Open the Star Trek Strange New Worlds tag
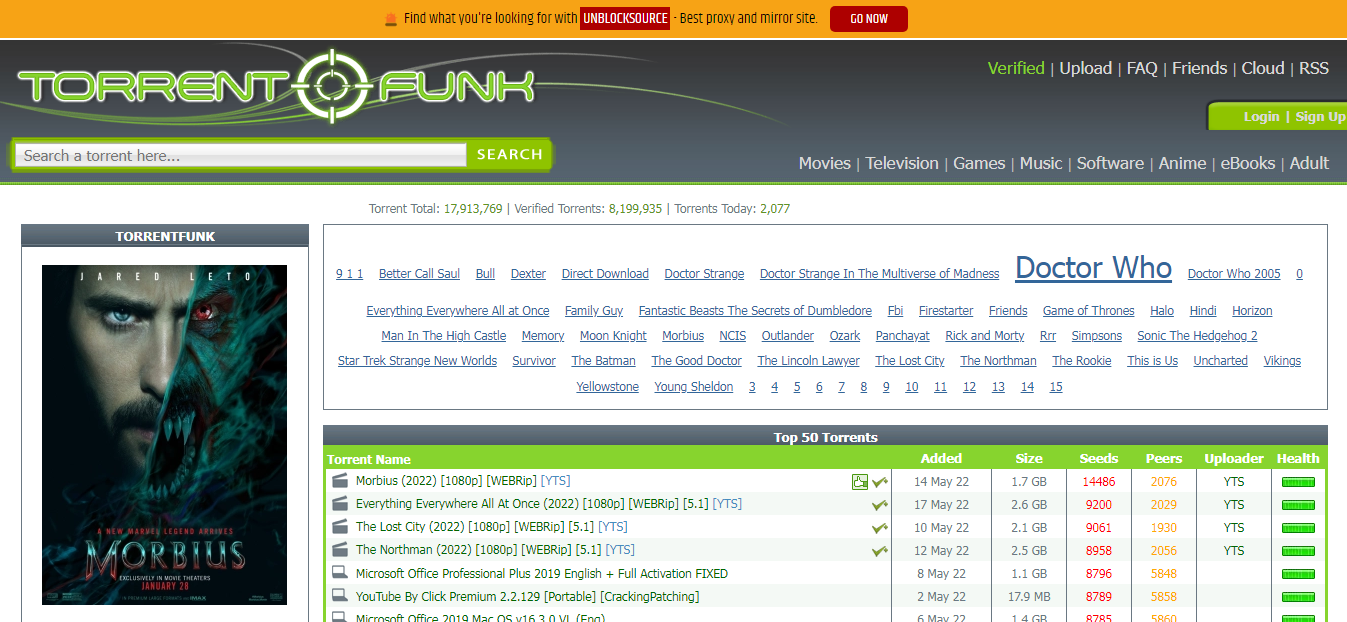1347x622 pixels. point(417,361)
